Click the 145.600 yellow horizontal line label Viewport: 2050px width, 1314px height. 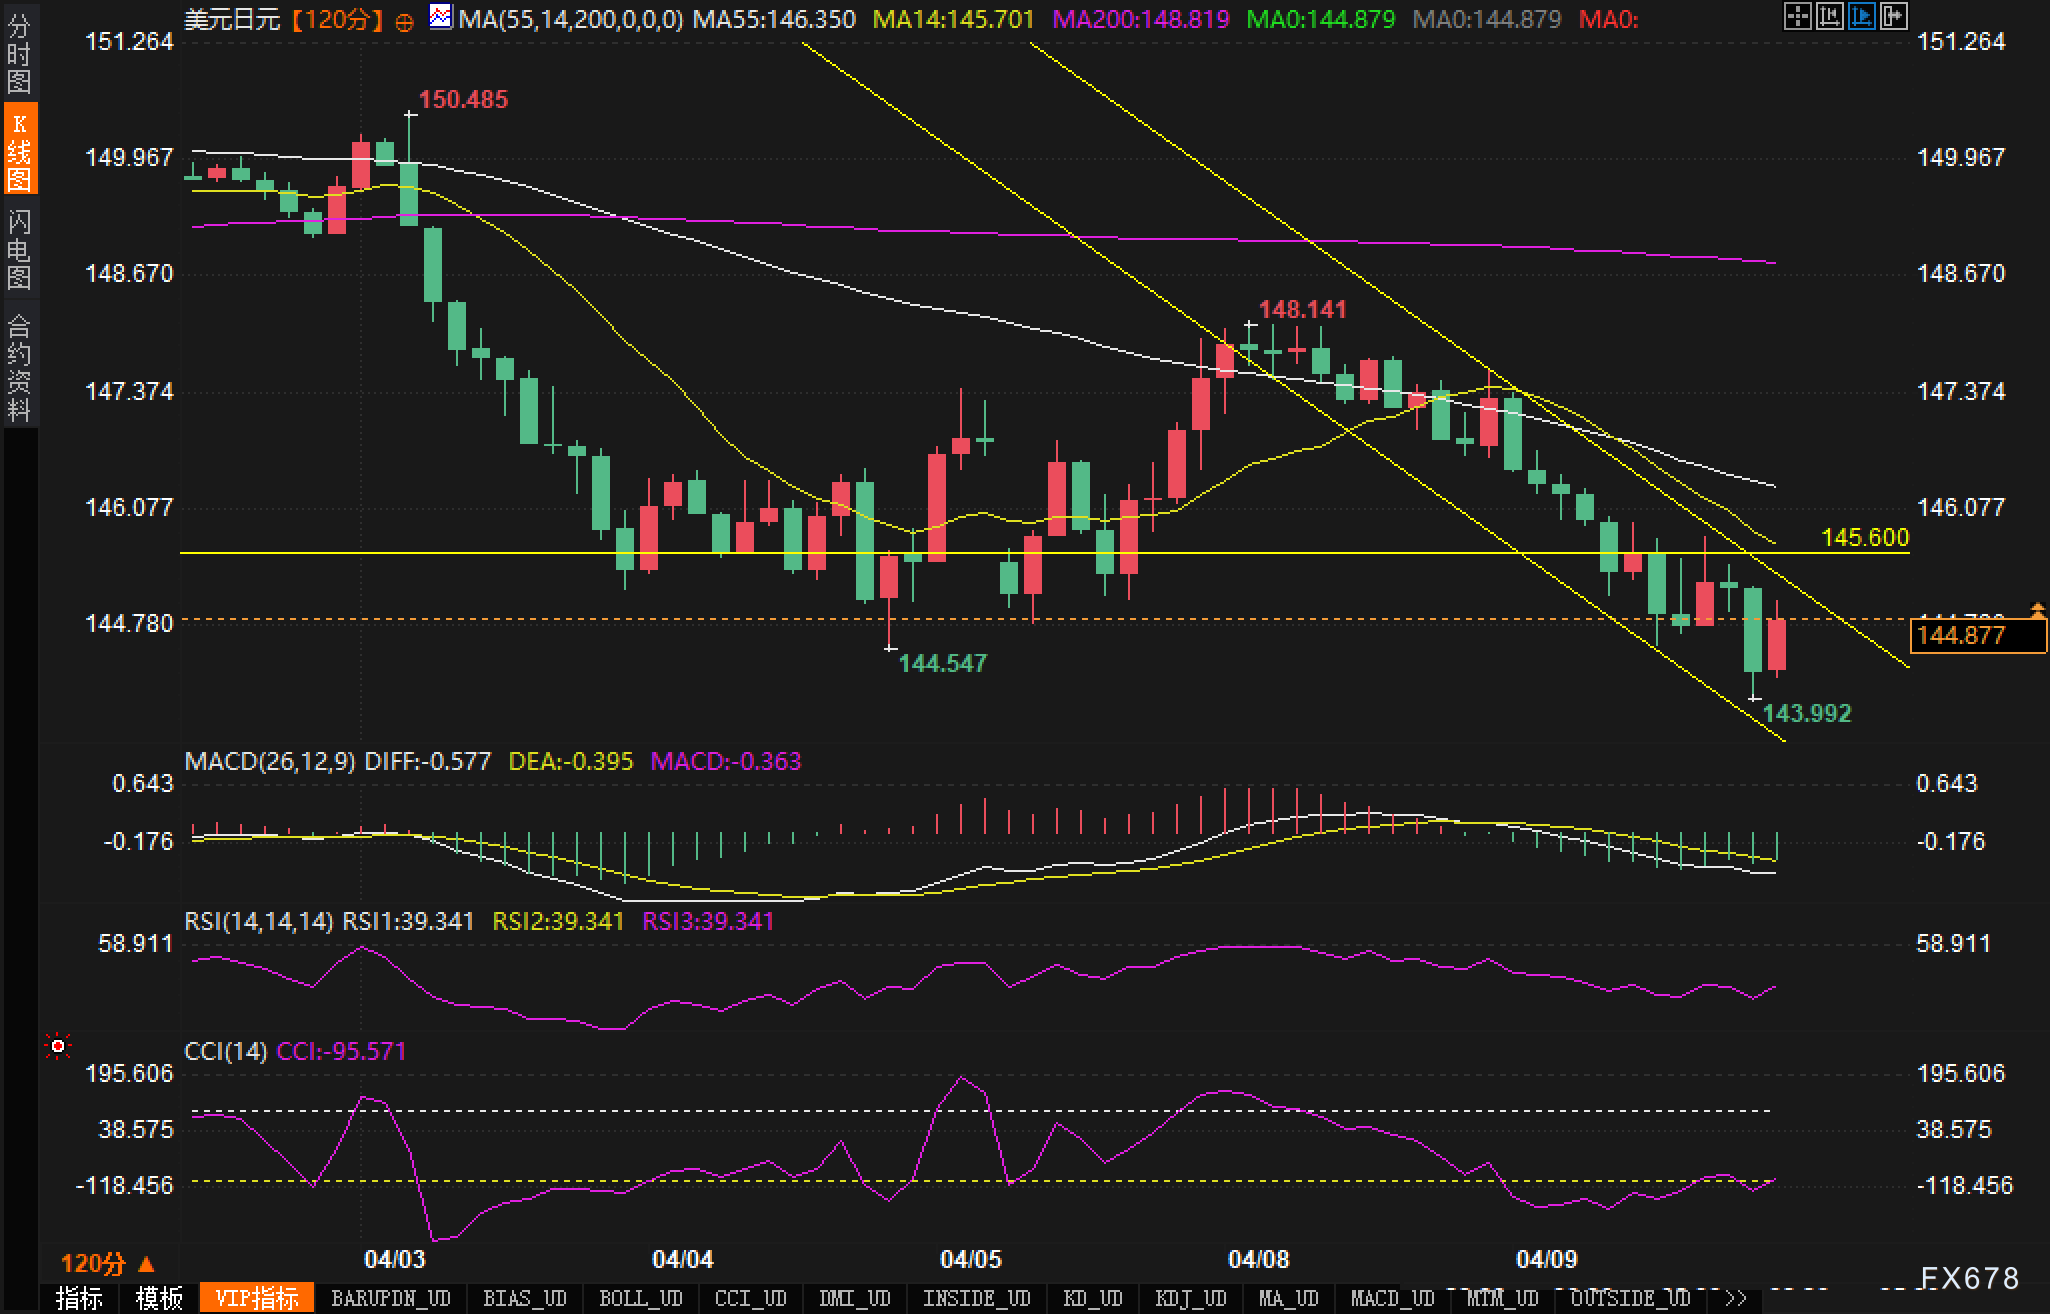coord(1864,537)
